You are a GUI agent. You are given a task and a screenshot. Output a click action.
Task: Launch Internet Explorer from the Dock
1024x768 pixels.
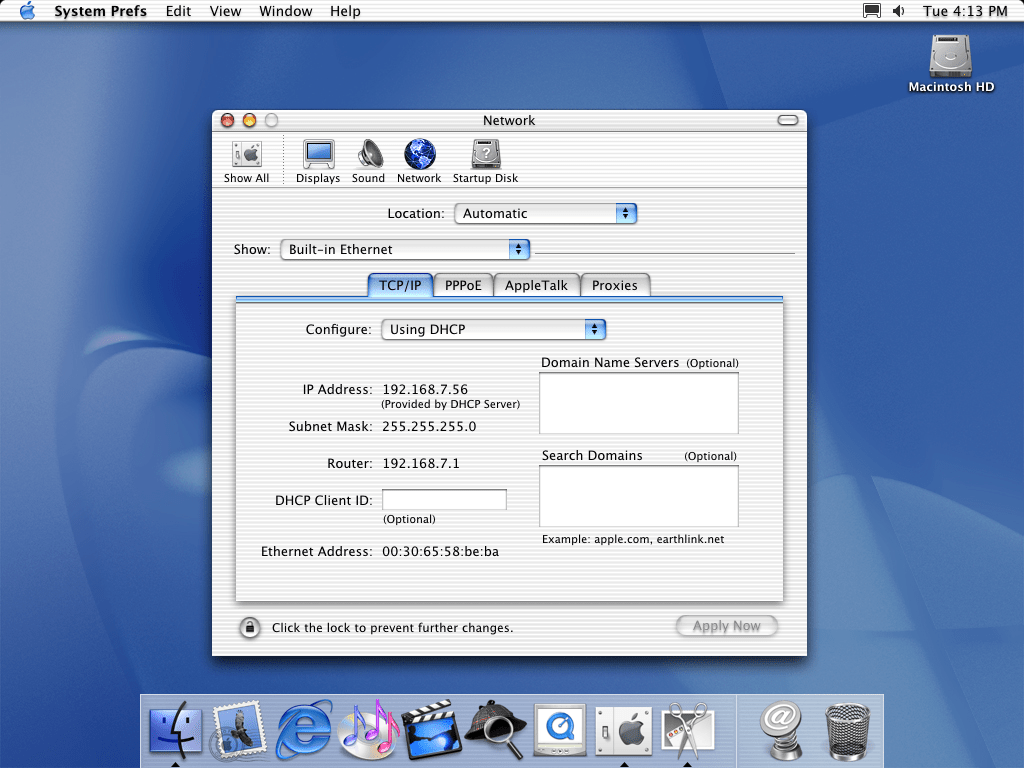(x=303, y=727)
